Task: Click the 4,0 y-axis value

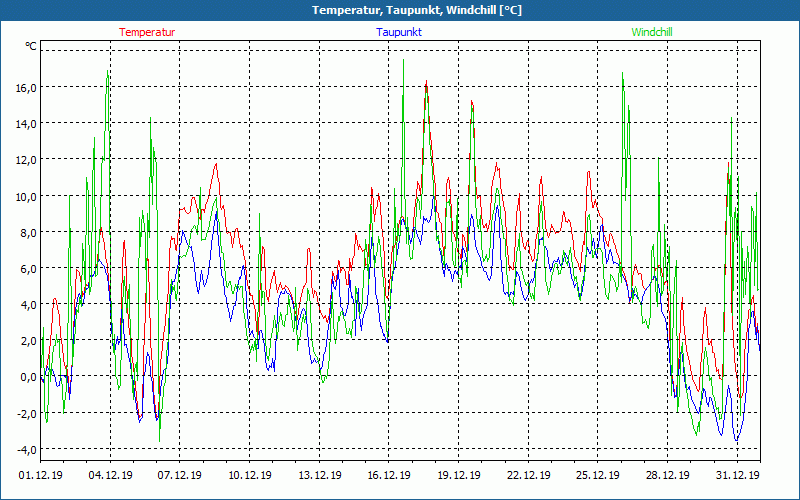Action: (28, 305)
